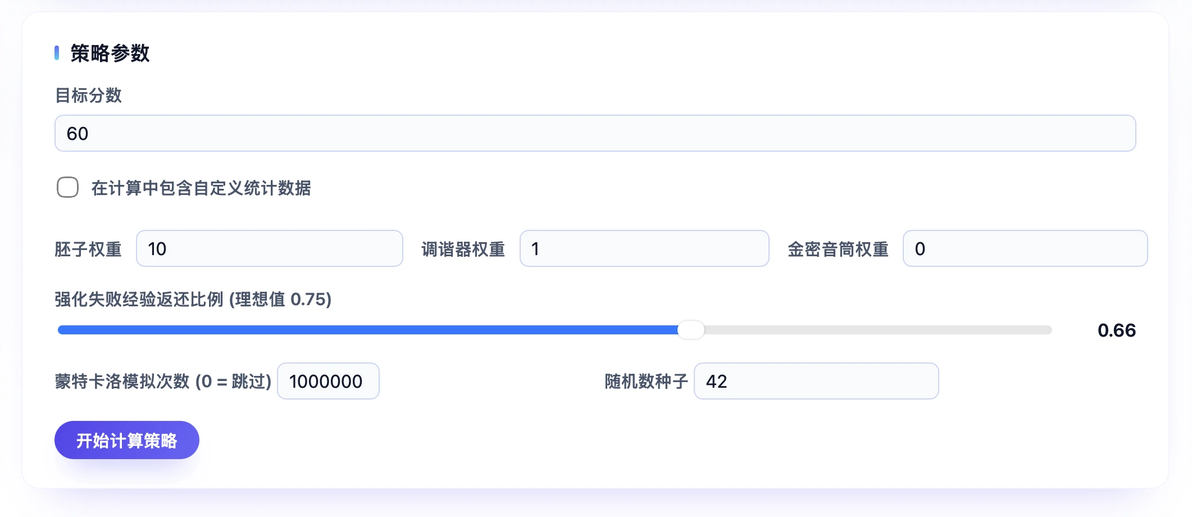1192x517 pixels.
Task: Click the 金密音筒权重 label text
Action: click(x=838, y=249)
